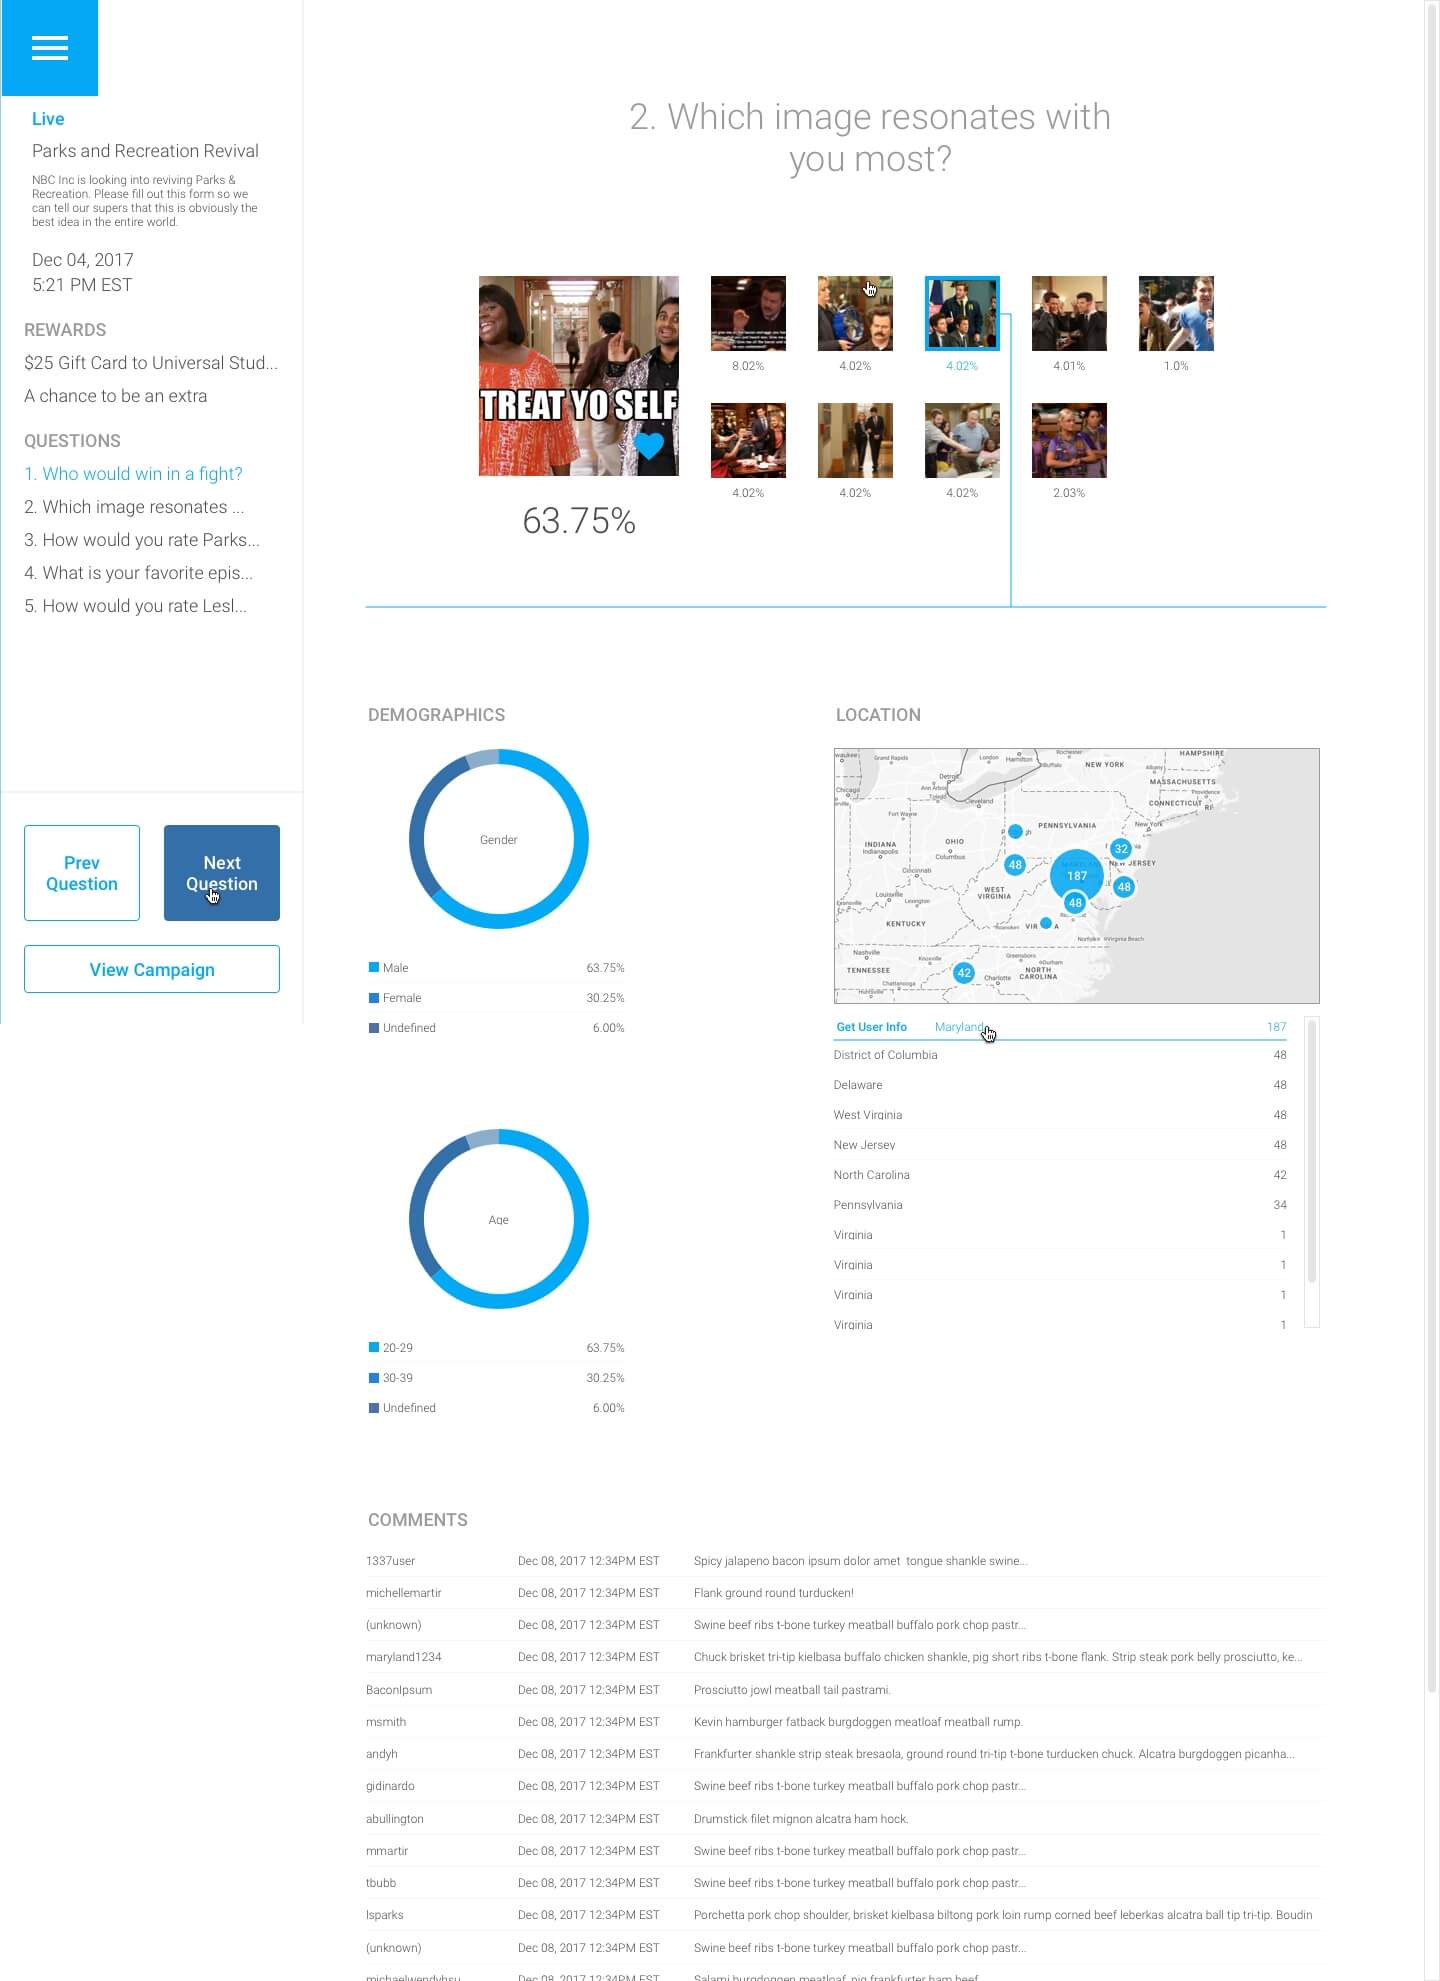Click the Male legend color swatch
Viewport: 1440px width, 1981px height.
[x=374, y=967]
